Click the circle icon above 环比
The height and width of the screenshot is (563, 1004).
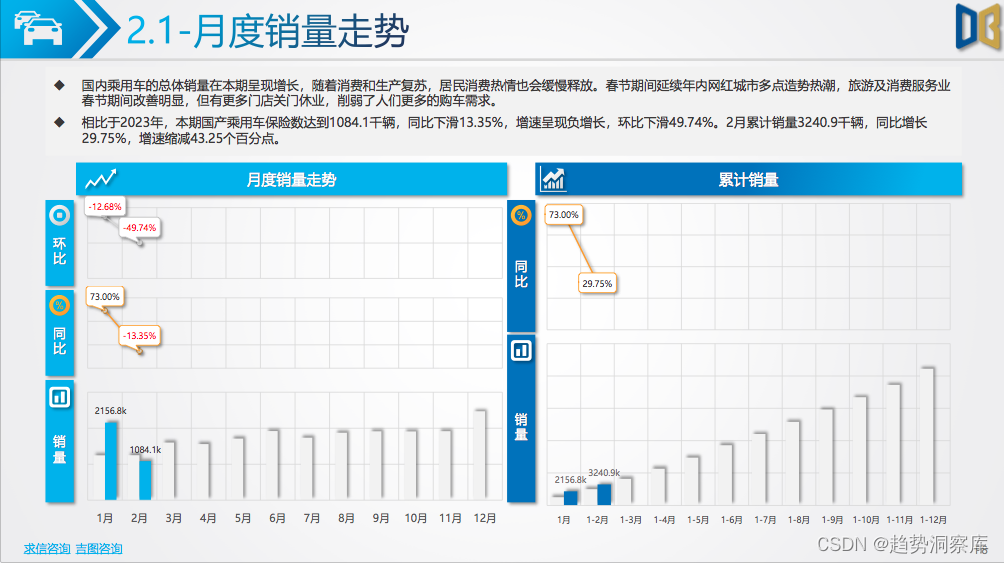[x=60, y=215]
